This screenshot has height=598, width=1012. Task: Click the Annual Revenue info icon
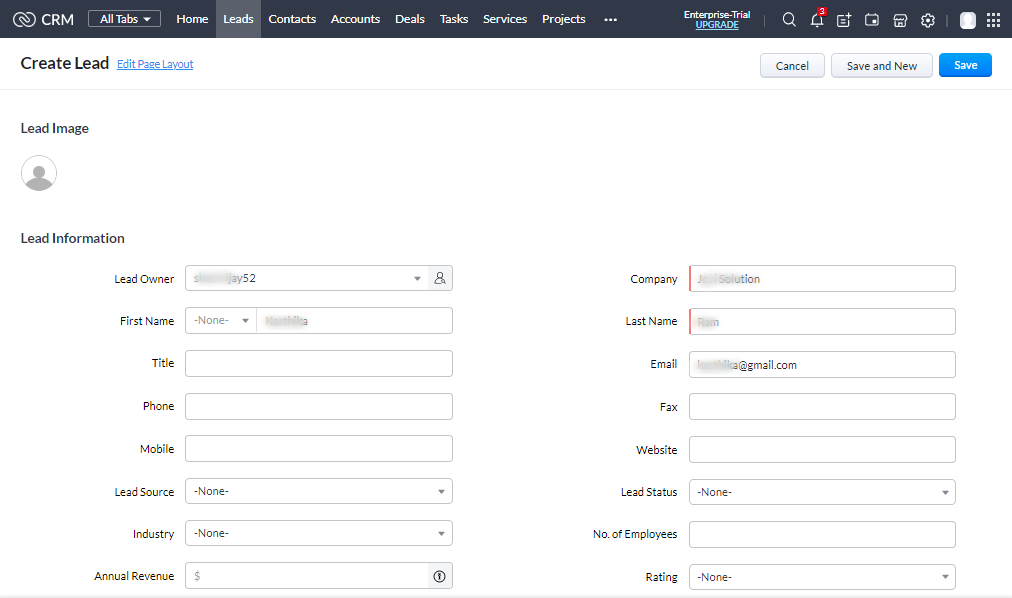[x=440, y=576]
